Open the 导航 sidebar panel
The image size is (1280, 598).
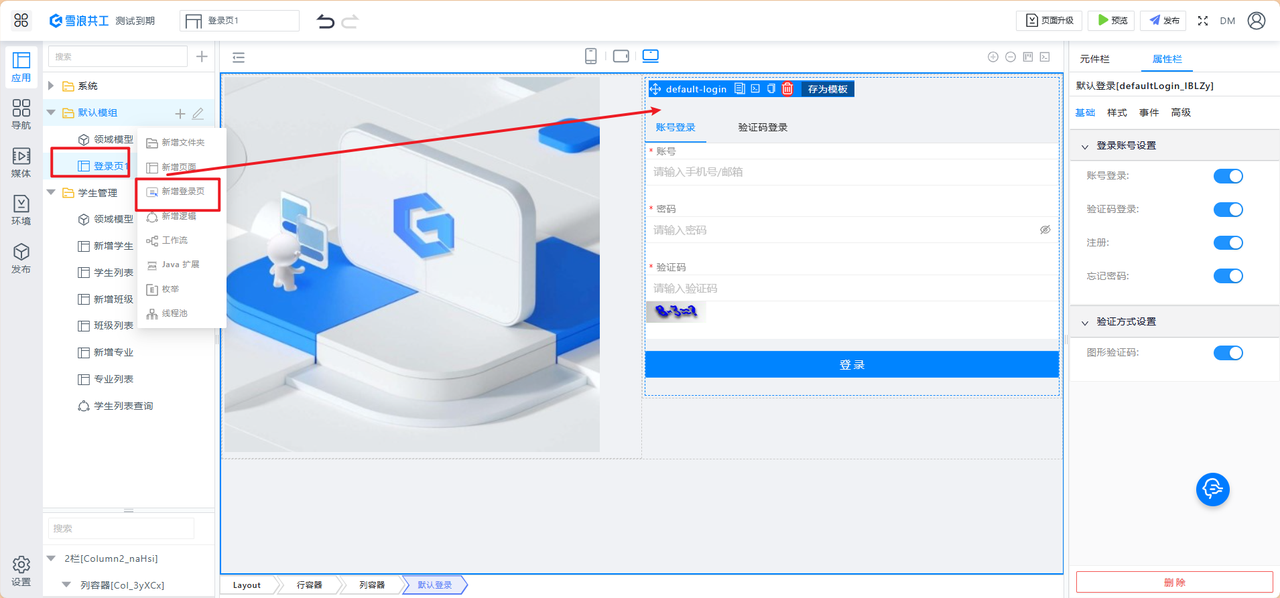click(21, 115)
